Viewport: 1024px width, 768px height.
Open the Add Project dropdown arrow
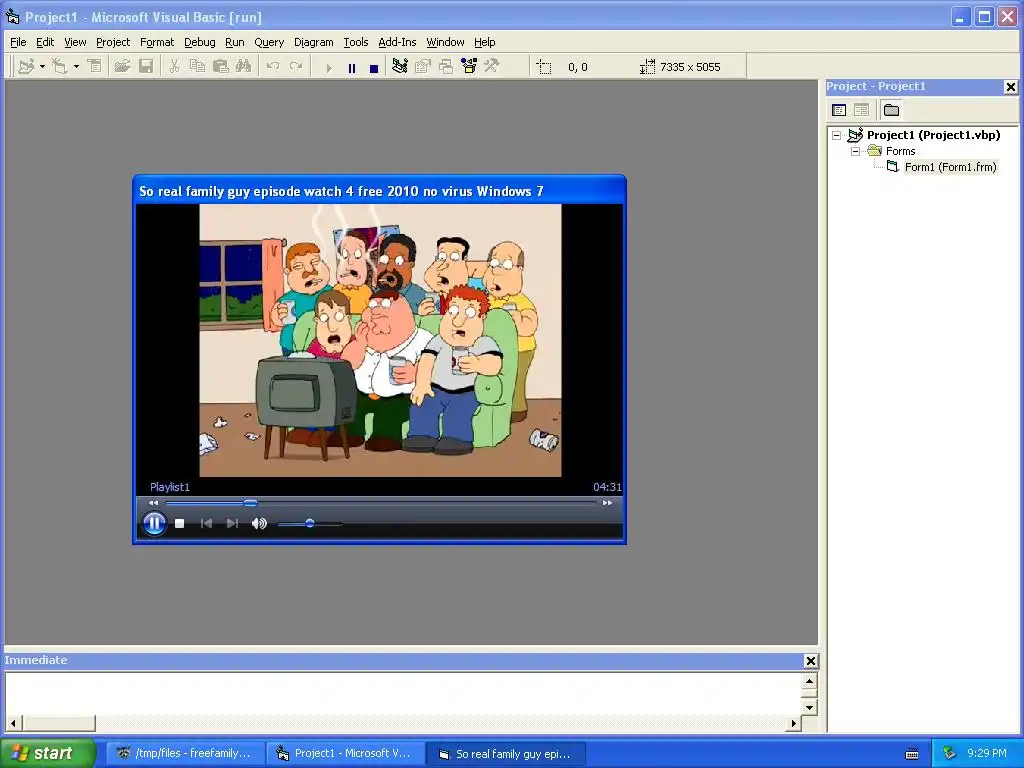coord(42,67)
